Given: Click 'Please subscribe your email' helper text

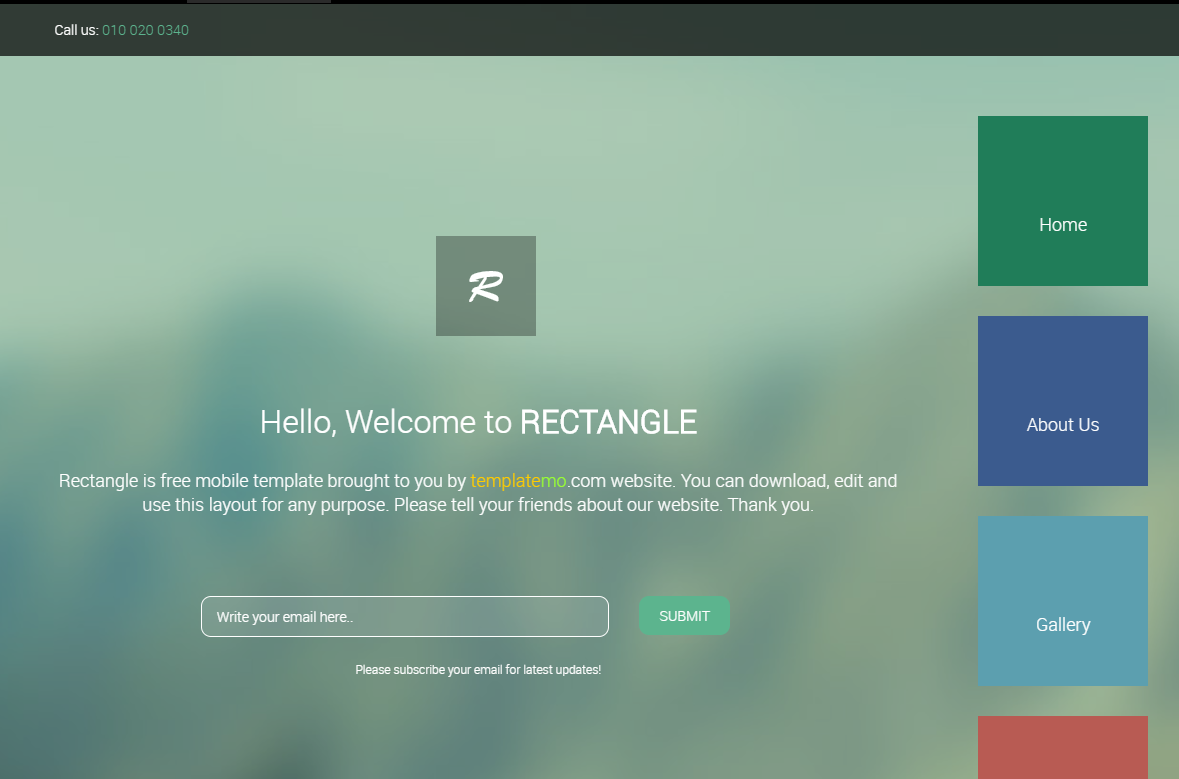Looking at the screenshot, I should coord(478,670).
